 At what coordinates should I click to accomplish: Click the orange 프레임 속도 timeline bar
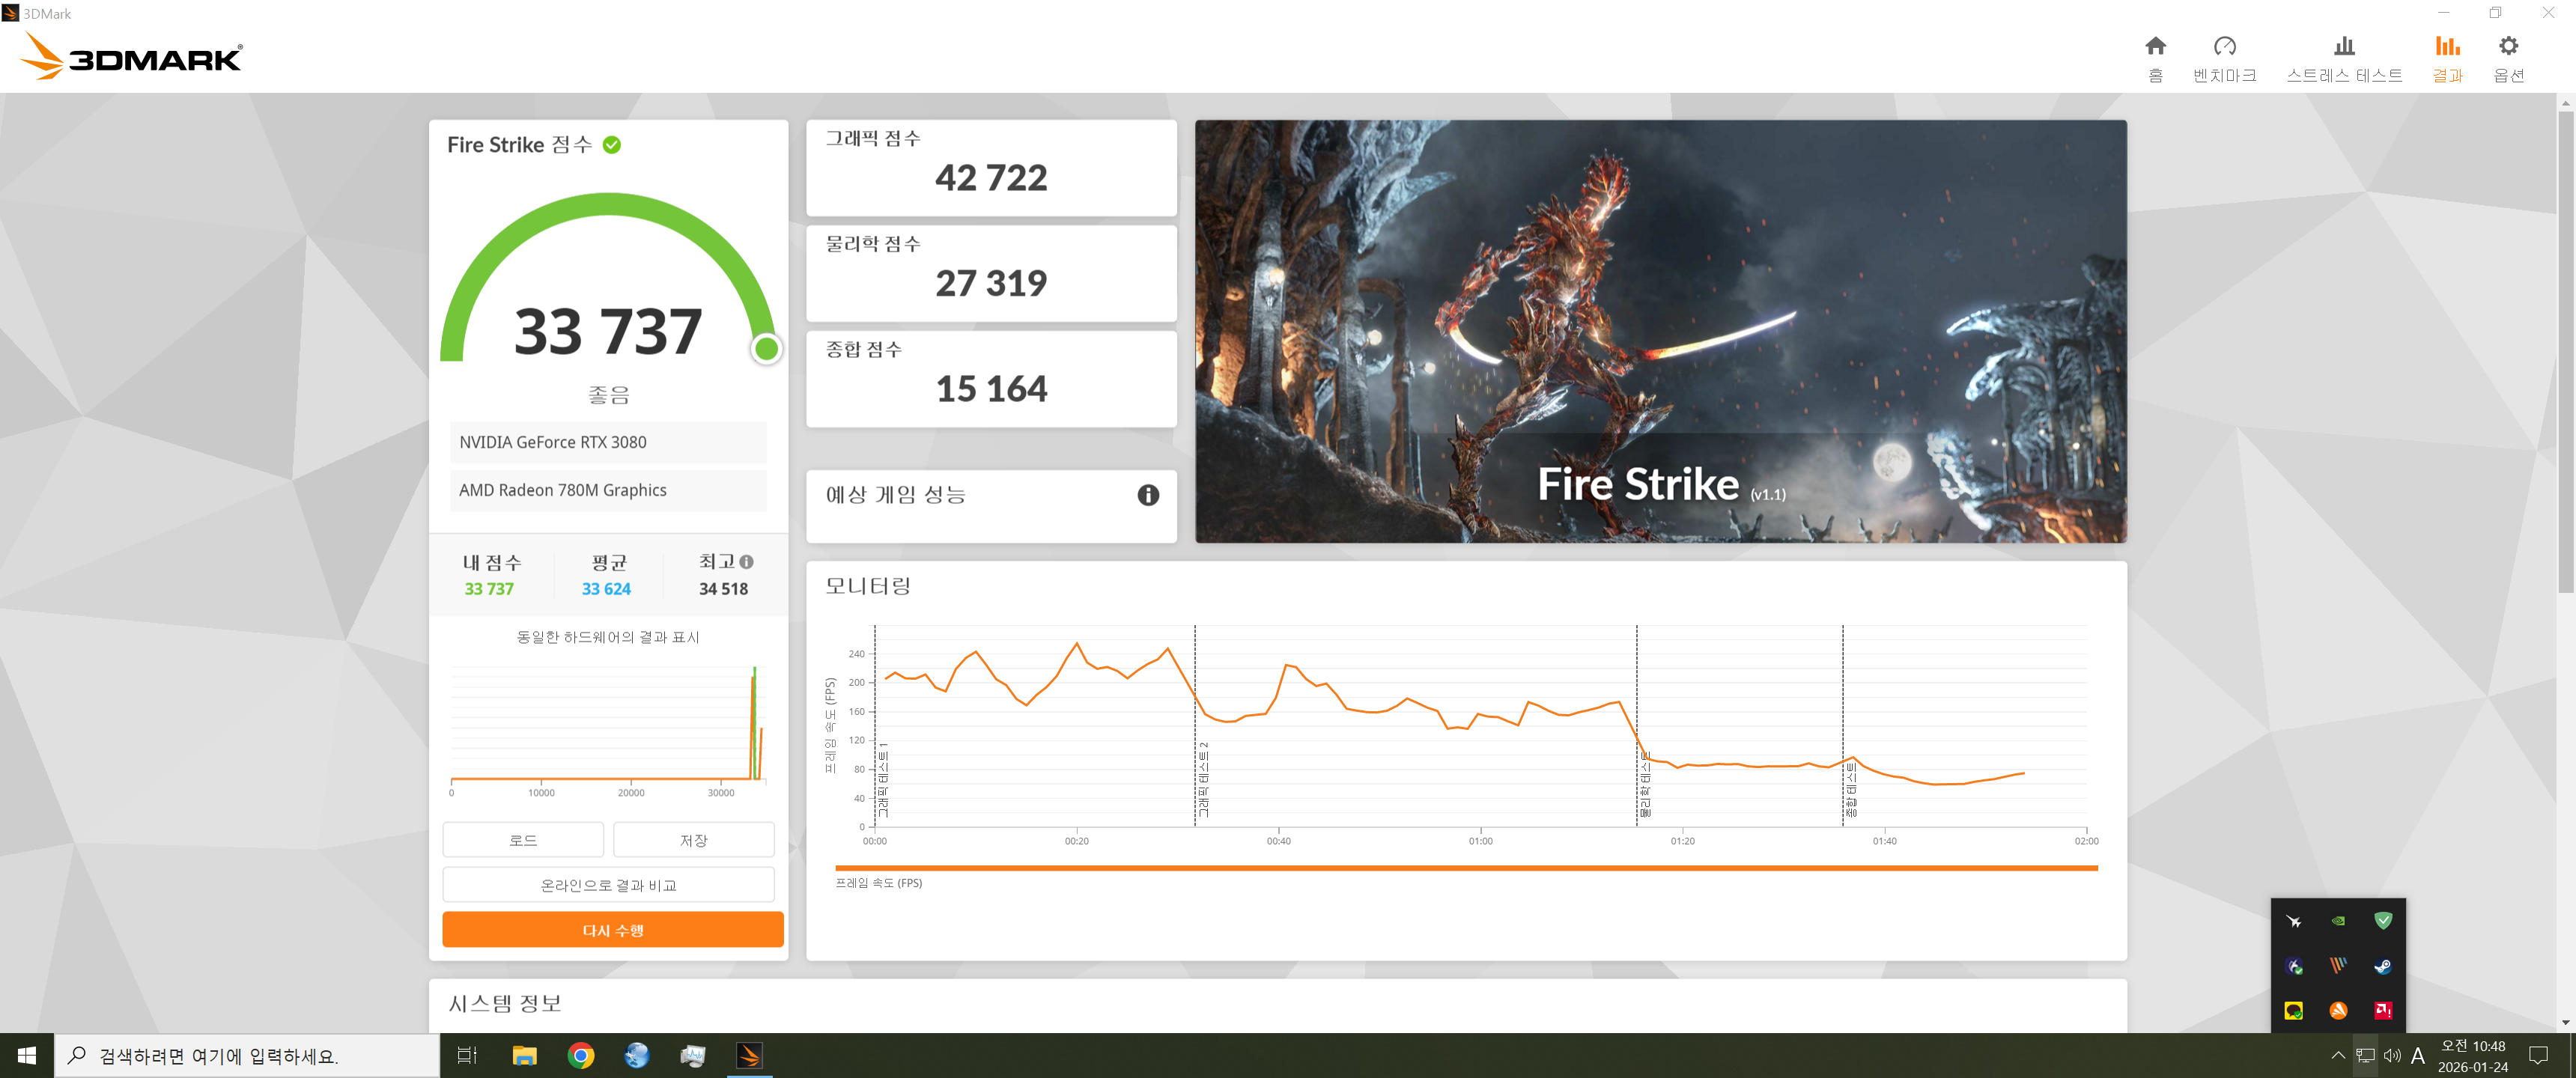1465,868
